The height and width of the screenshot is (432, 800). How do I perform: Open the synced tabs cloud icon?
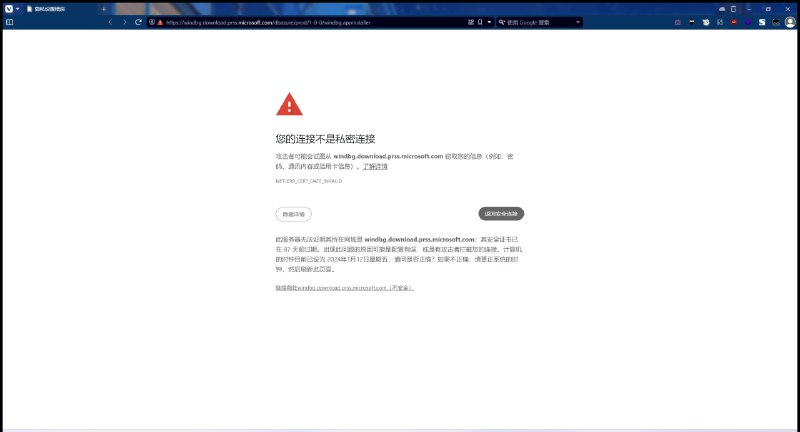[x=722, y=9]
